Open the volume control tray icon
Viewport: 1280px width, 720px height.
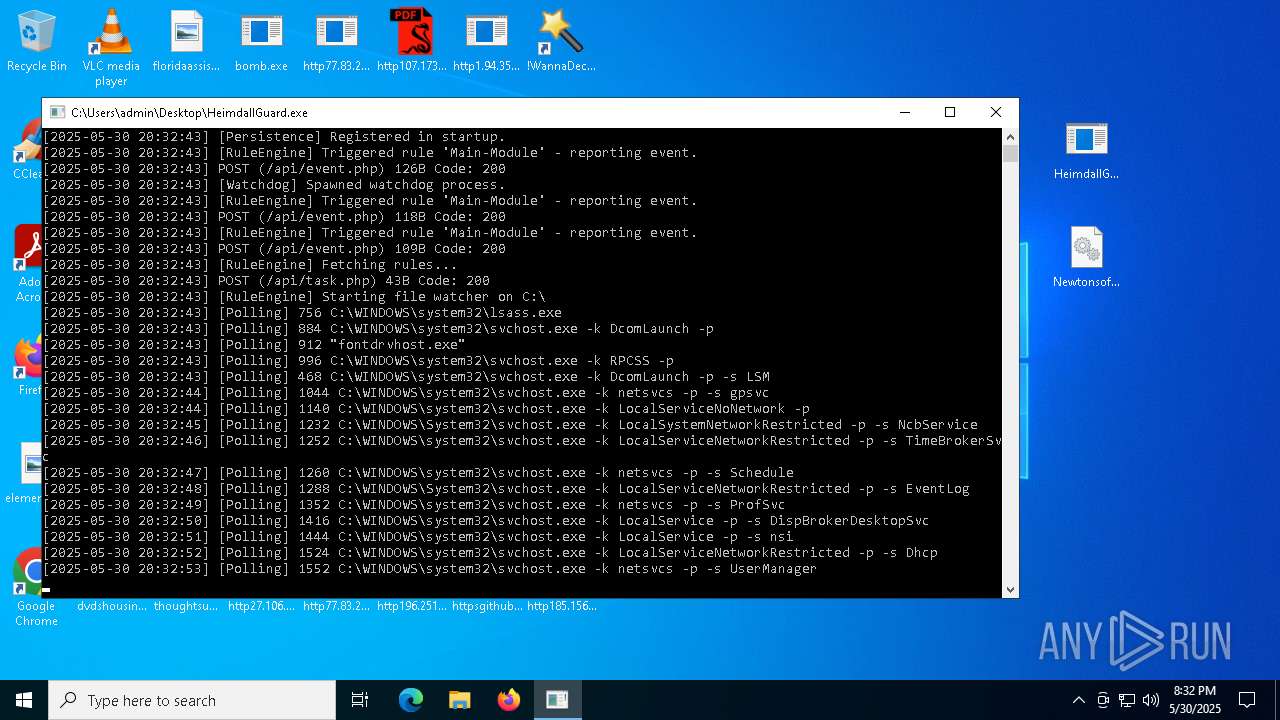pyautogui.click(x=1151, y=700)
